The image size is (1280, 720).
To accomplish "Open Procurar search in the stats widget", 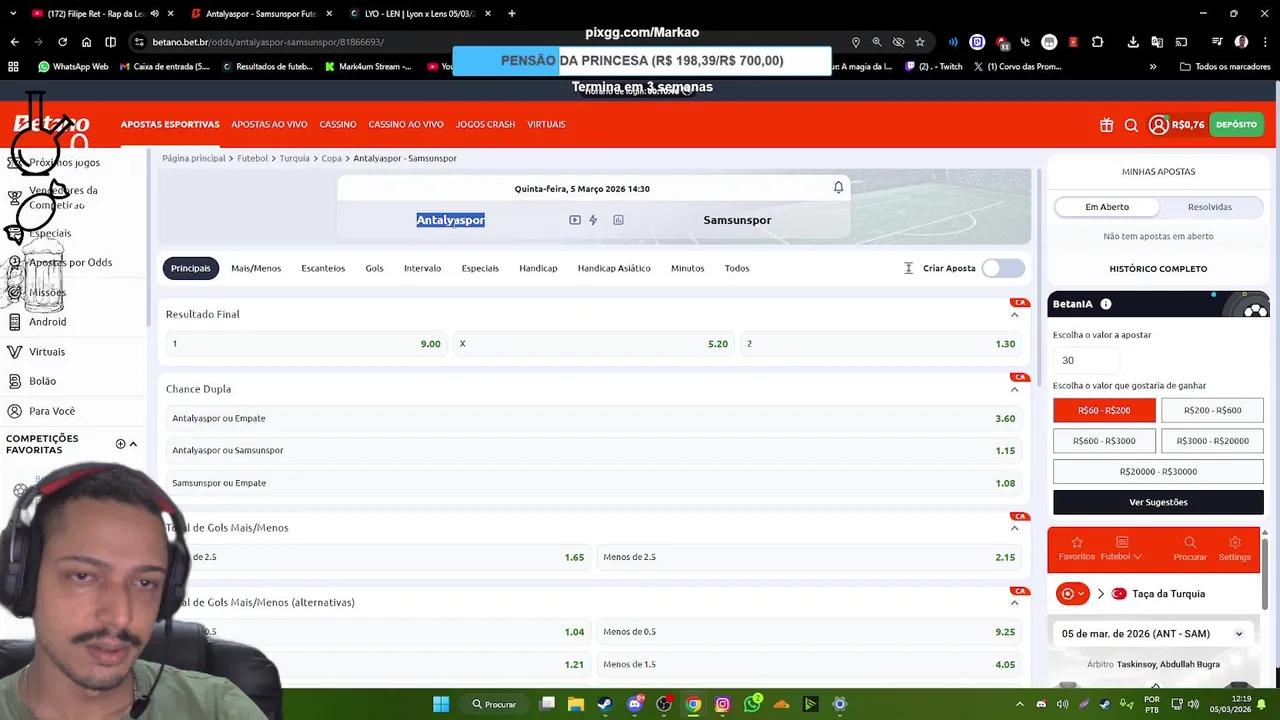I will click(1190, 548).
